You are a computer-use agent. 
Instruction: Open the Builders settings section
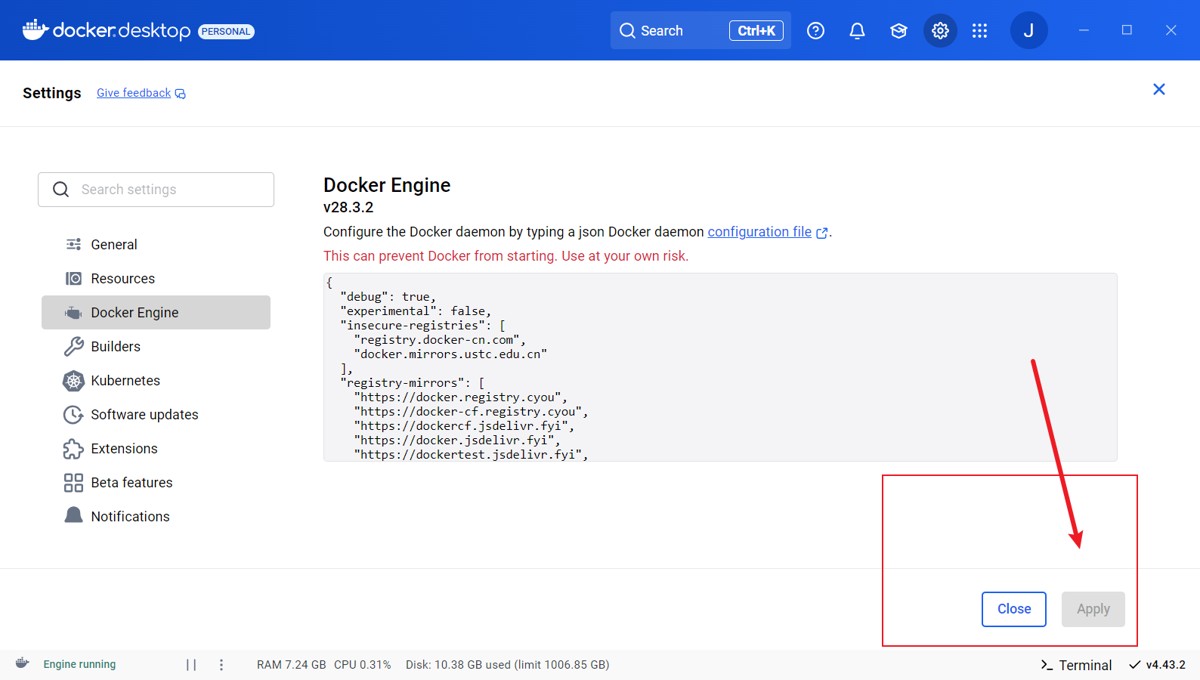click(115, 347)
